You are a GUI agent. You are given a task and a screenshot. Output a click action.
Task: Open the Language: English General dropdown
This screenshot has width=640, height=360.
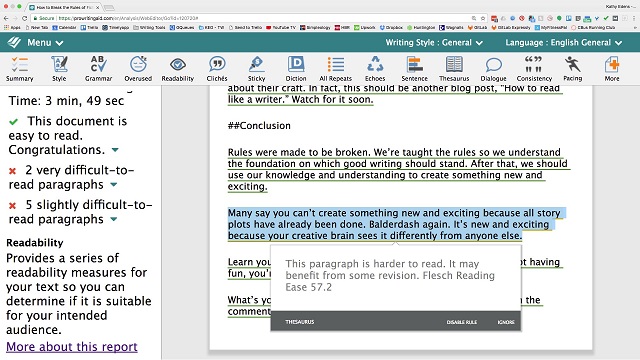tap(564, 42)
